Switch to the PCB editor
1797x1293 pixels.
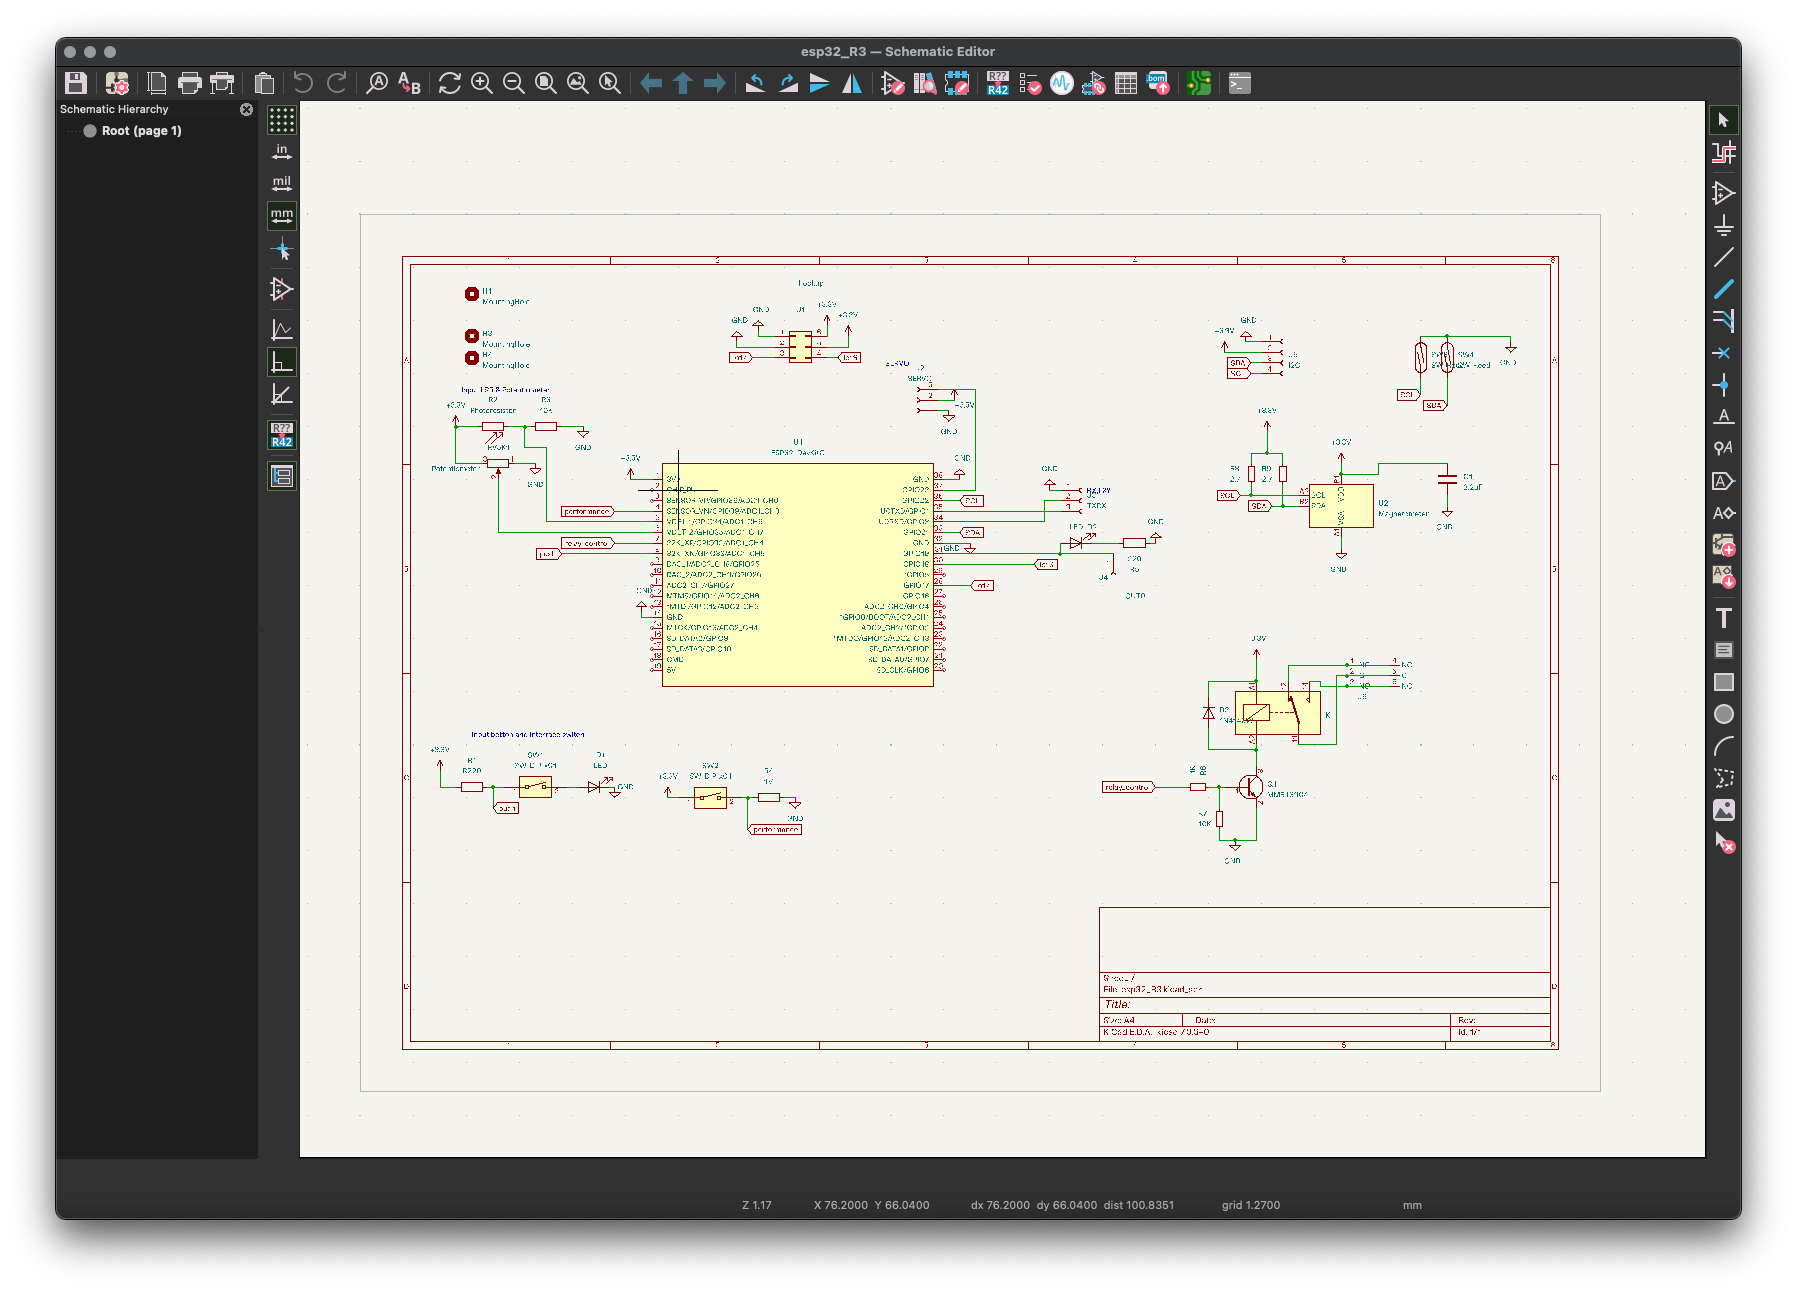click(1199, 84)
